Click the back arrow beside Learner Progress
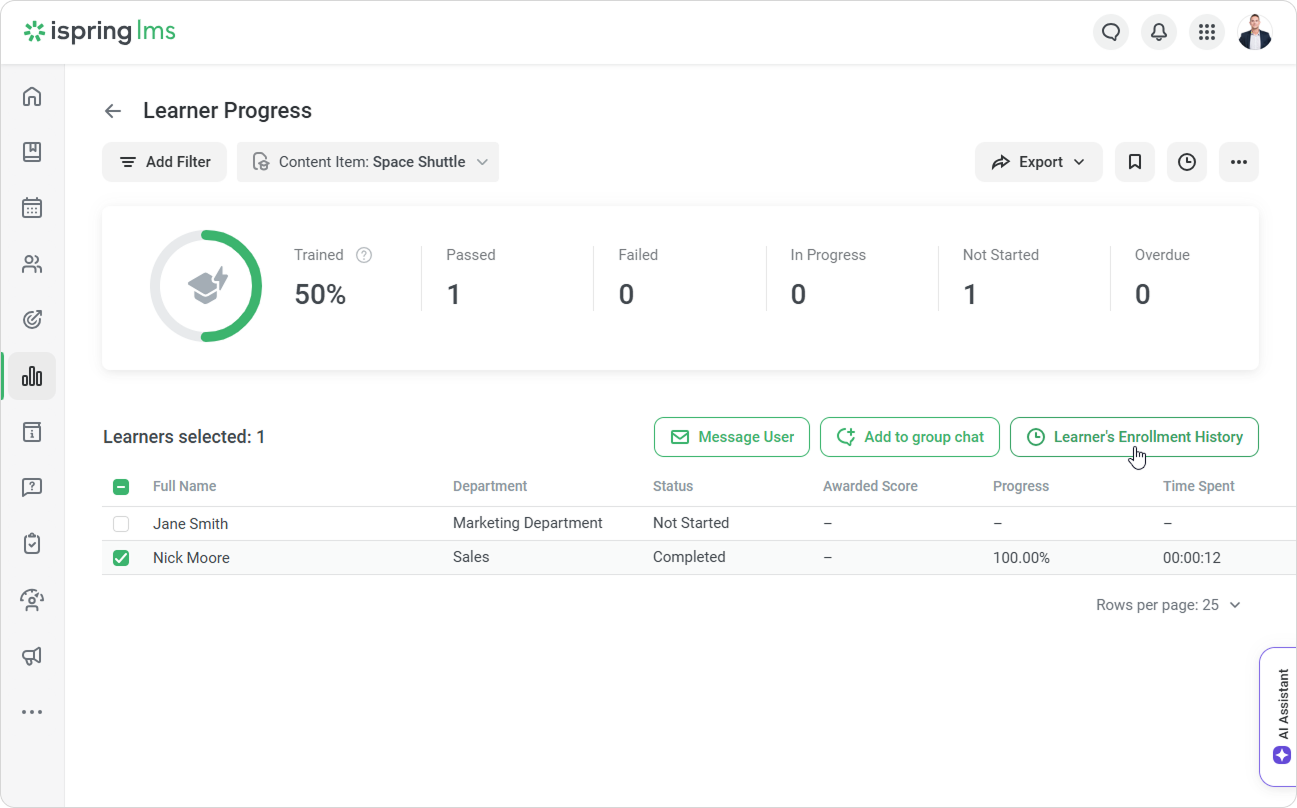 pos(113,111)
